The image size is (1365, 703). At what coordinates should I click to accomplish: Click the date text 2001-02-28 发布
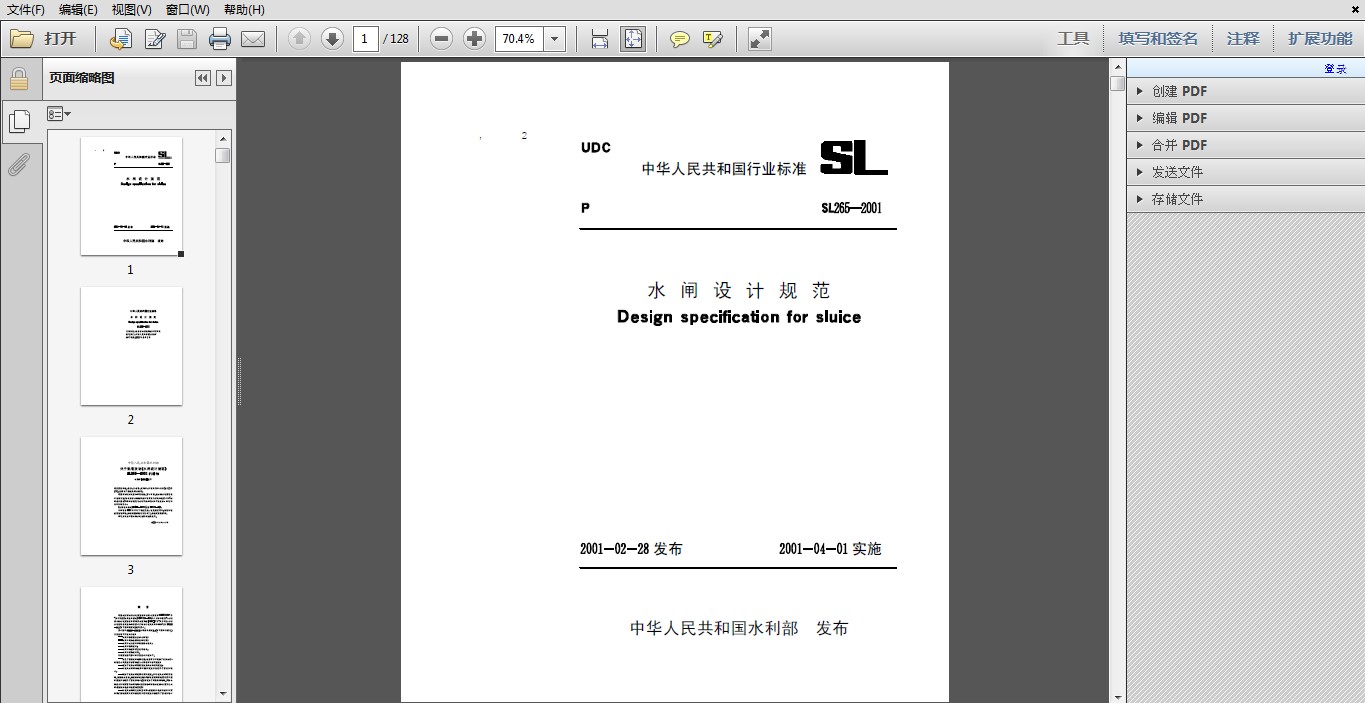[631, 549]
